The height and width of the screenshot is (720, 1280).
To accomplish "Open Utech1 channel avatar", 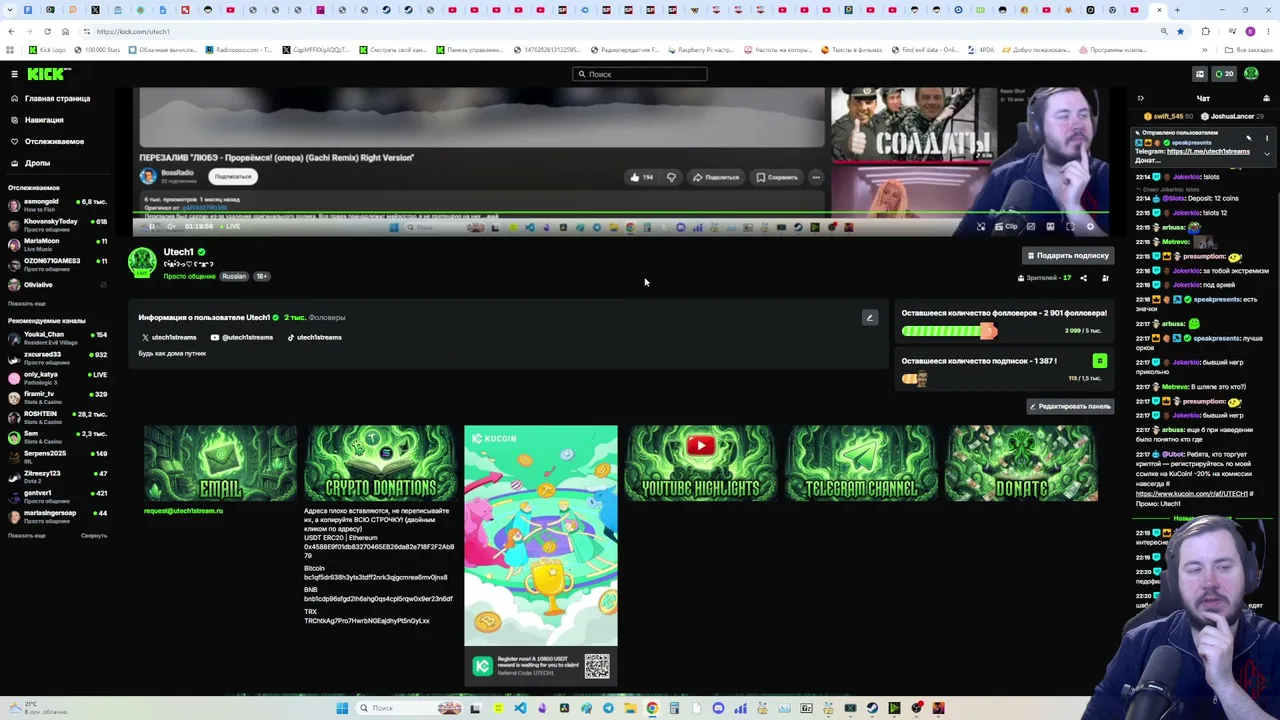I will coord(142,262).
